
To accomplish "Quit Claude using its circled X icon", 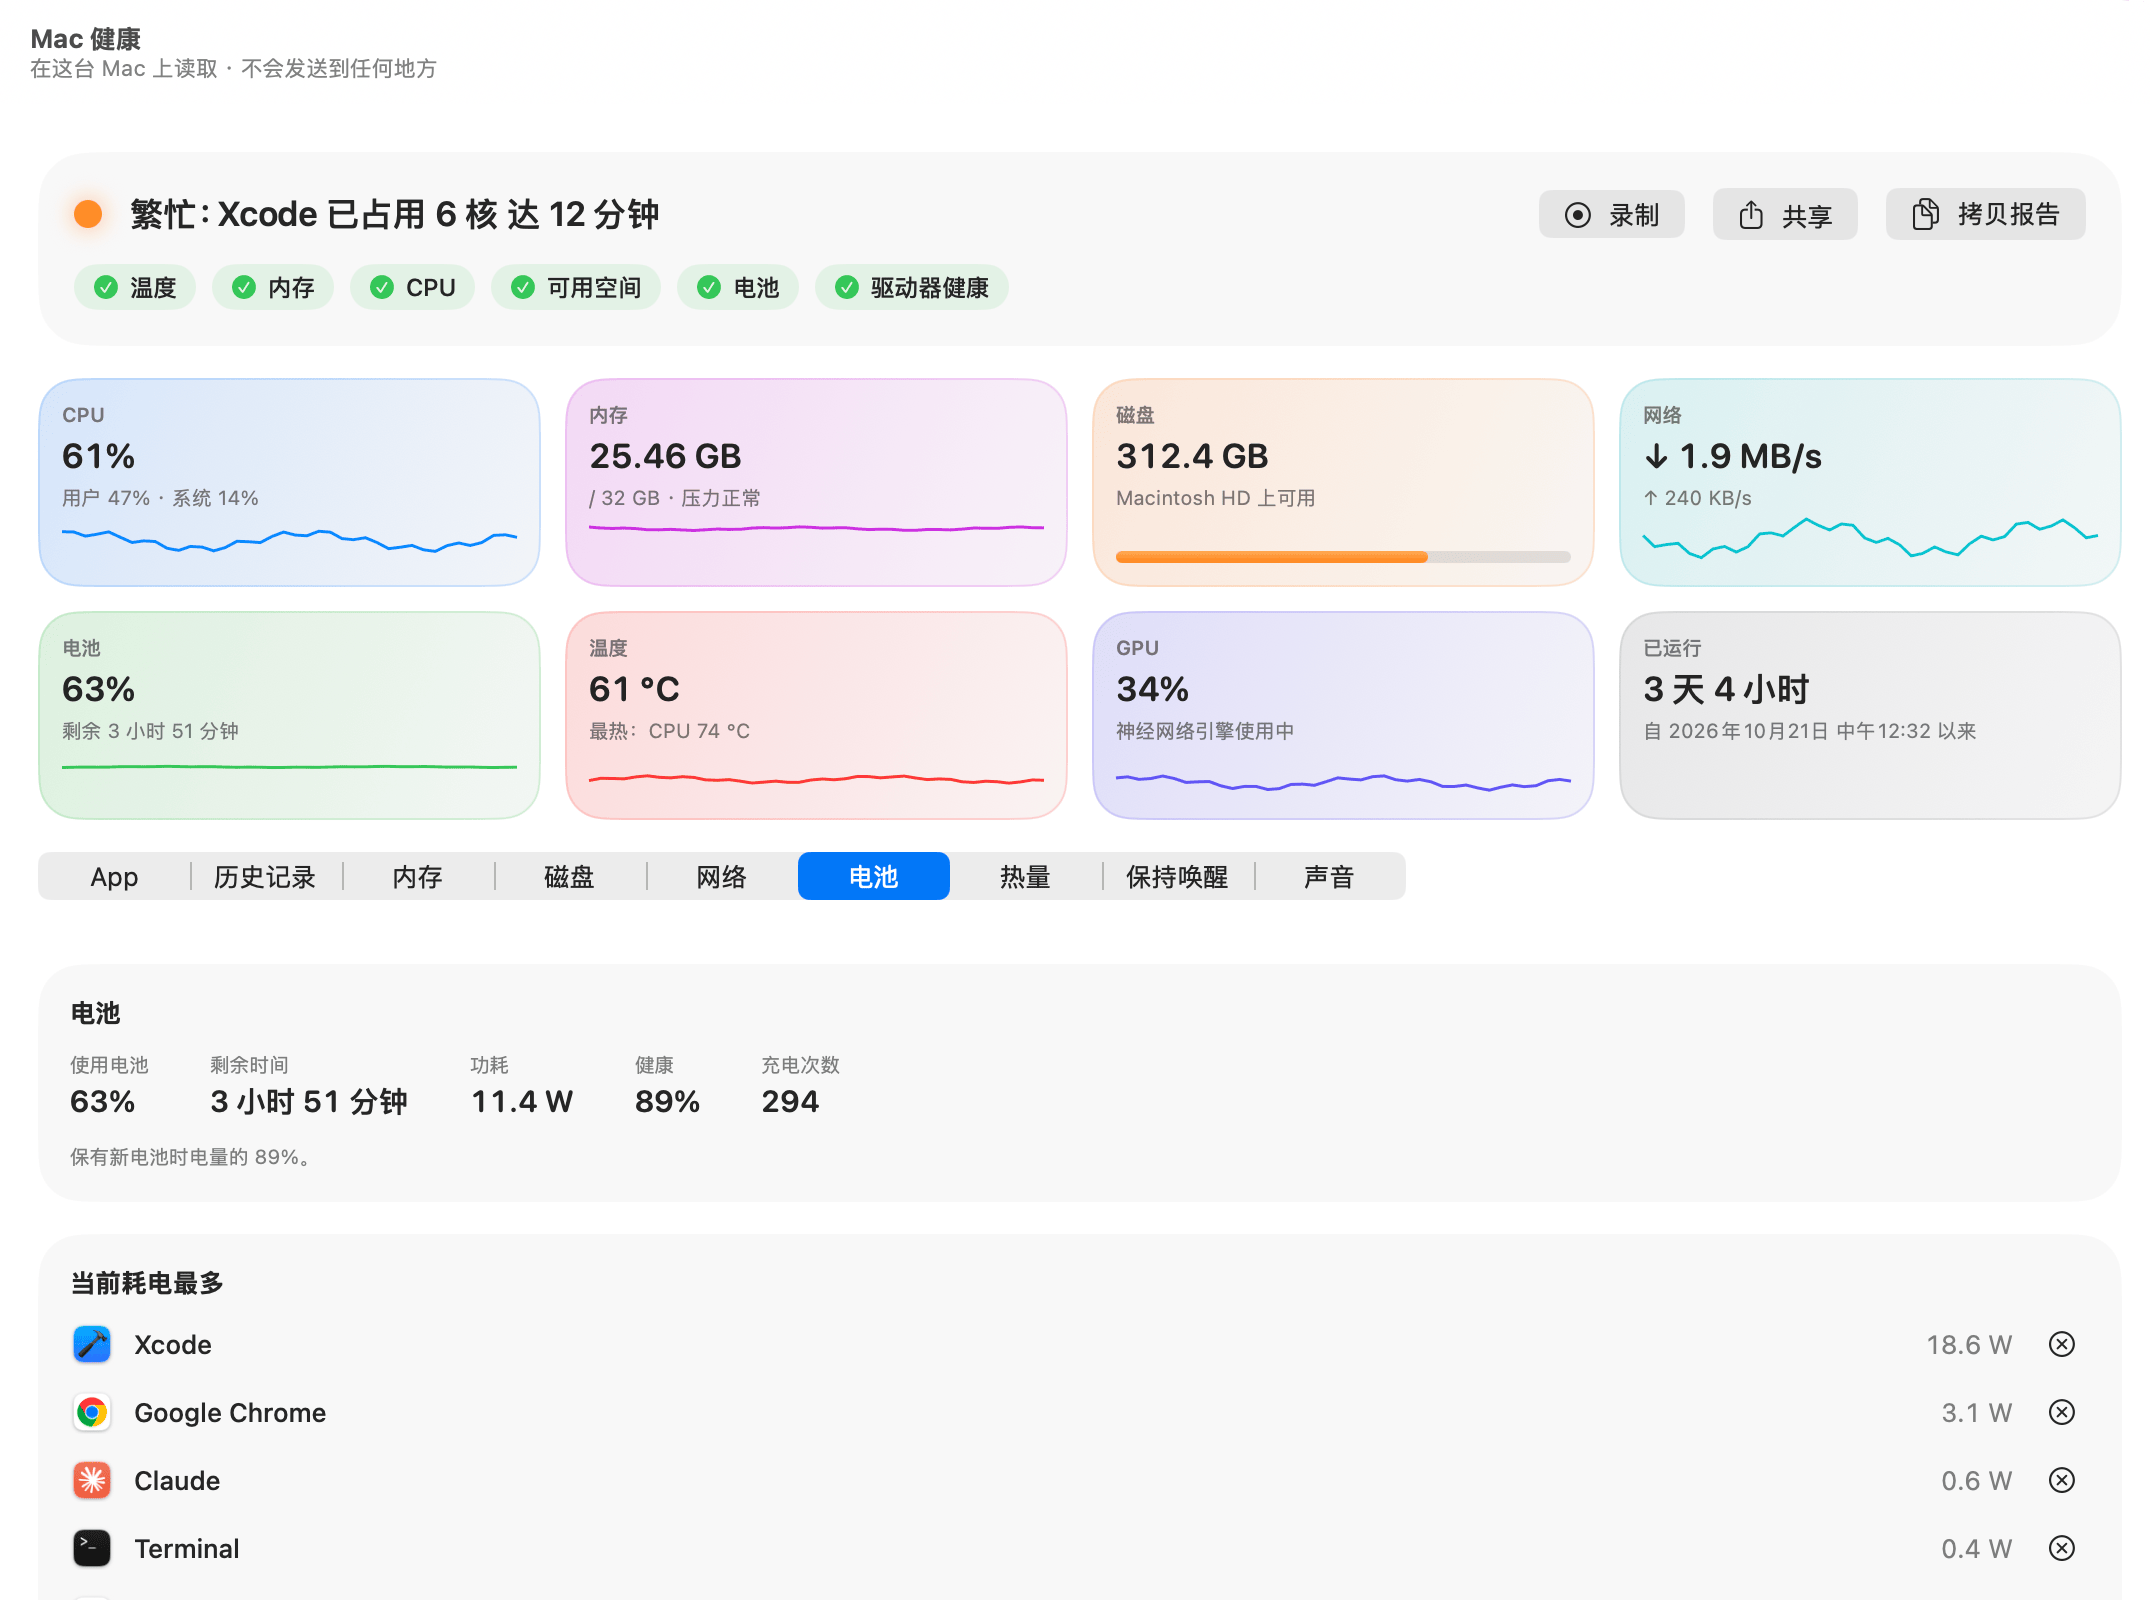I will tap(2061, 1480).
